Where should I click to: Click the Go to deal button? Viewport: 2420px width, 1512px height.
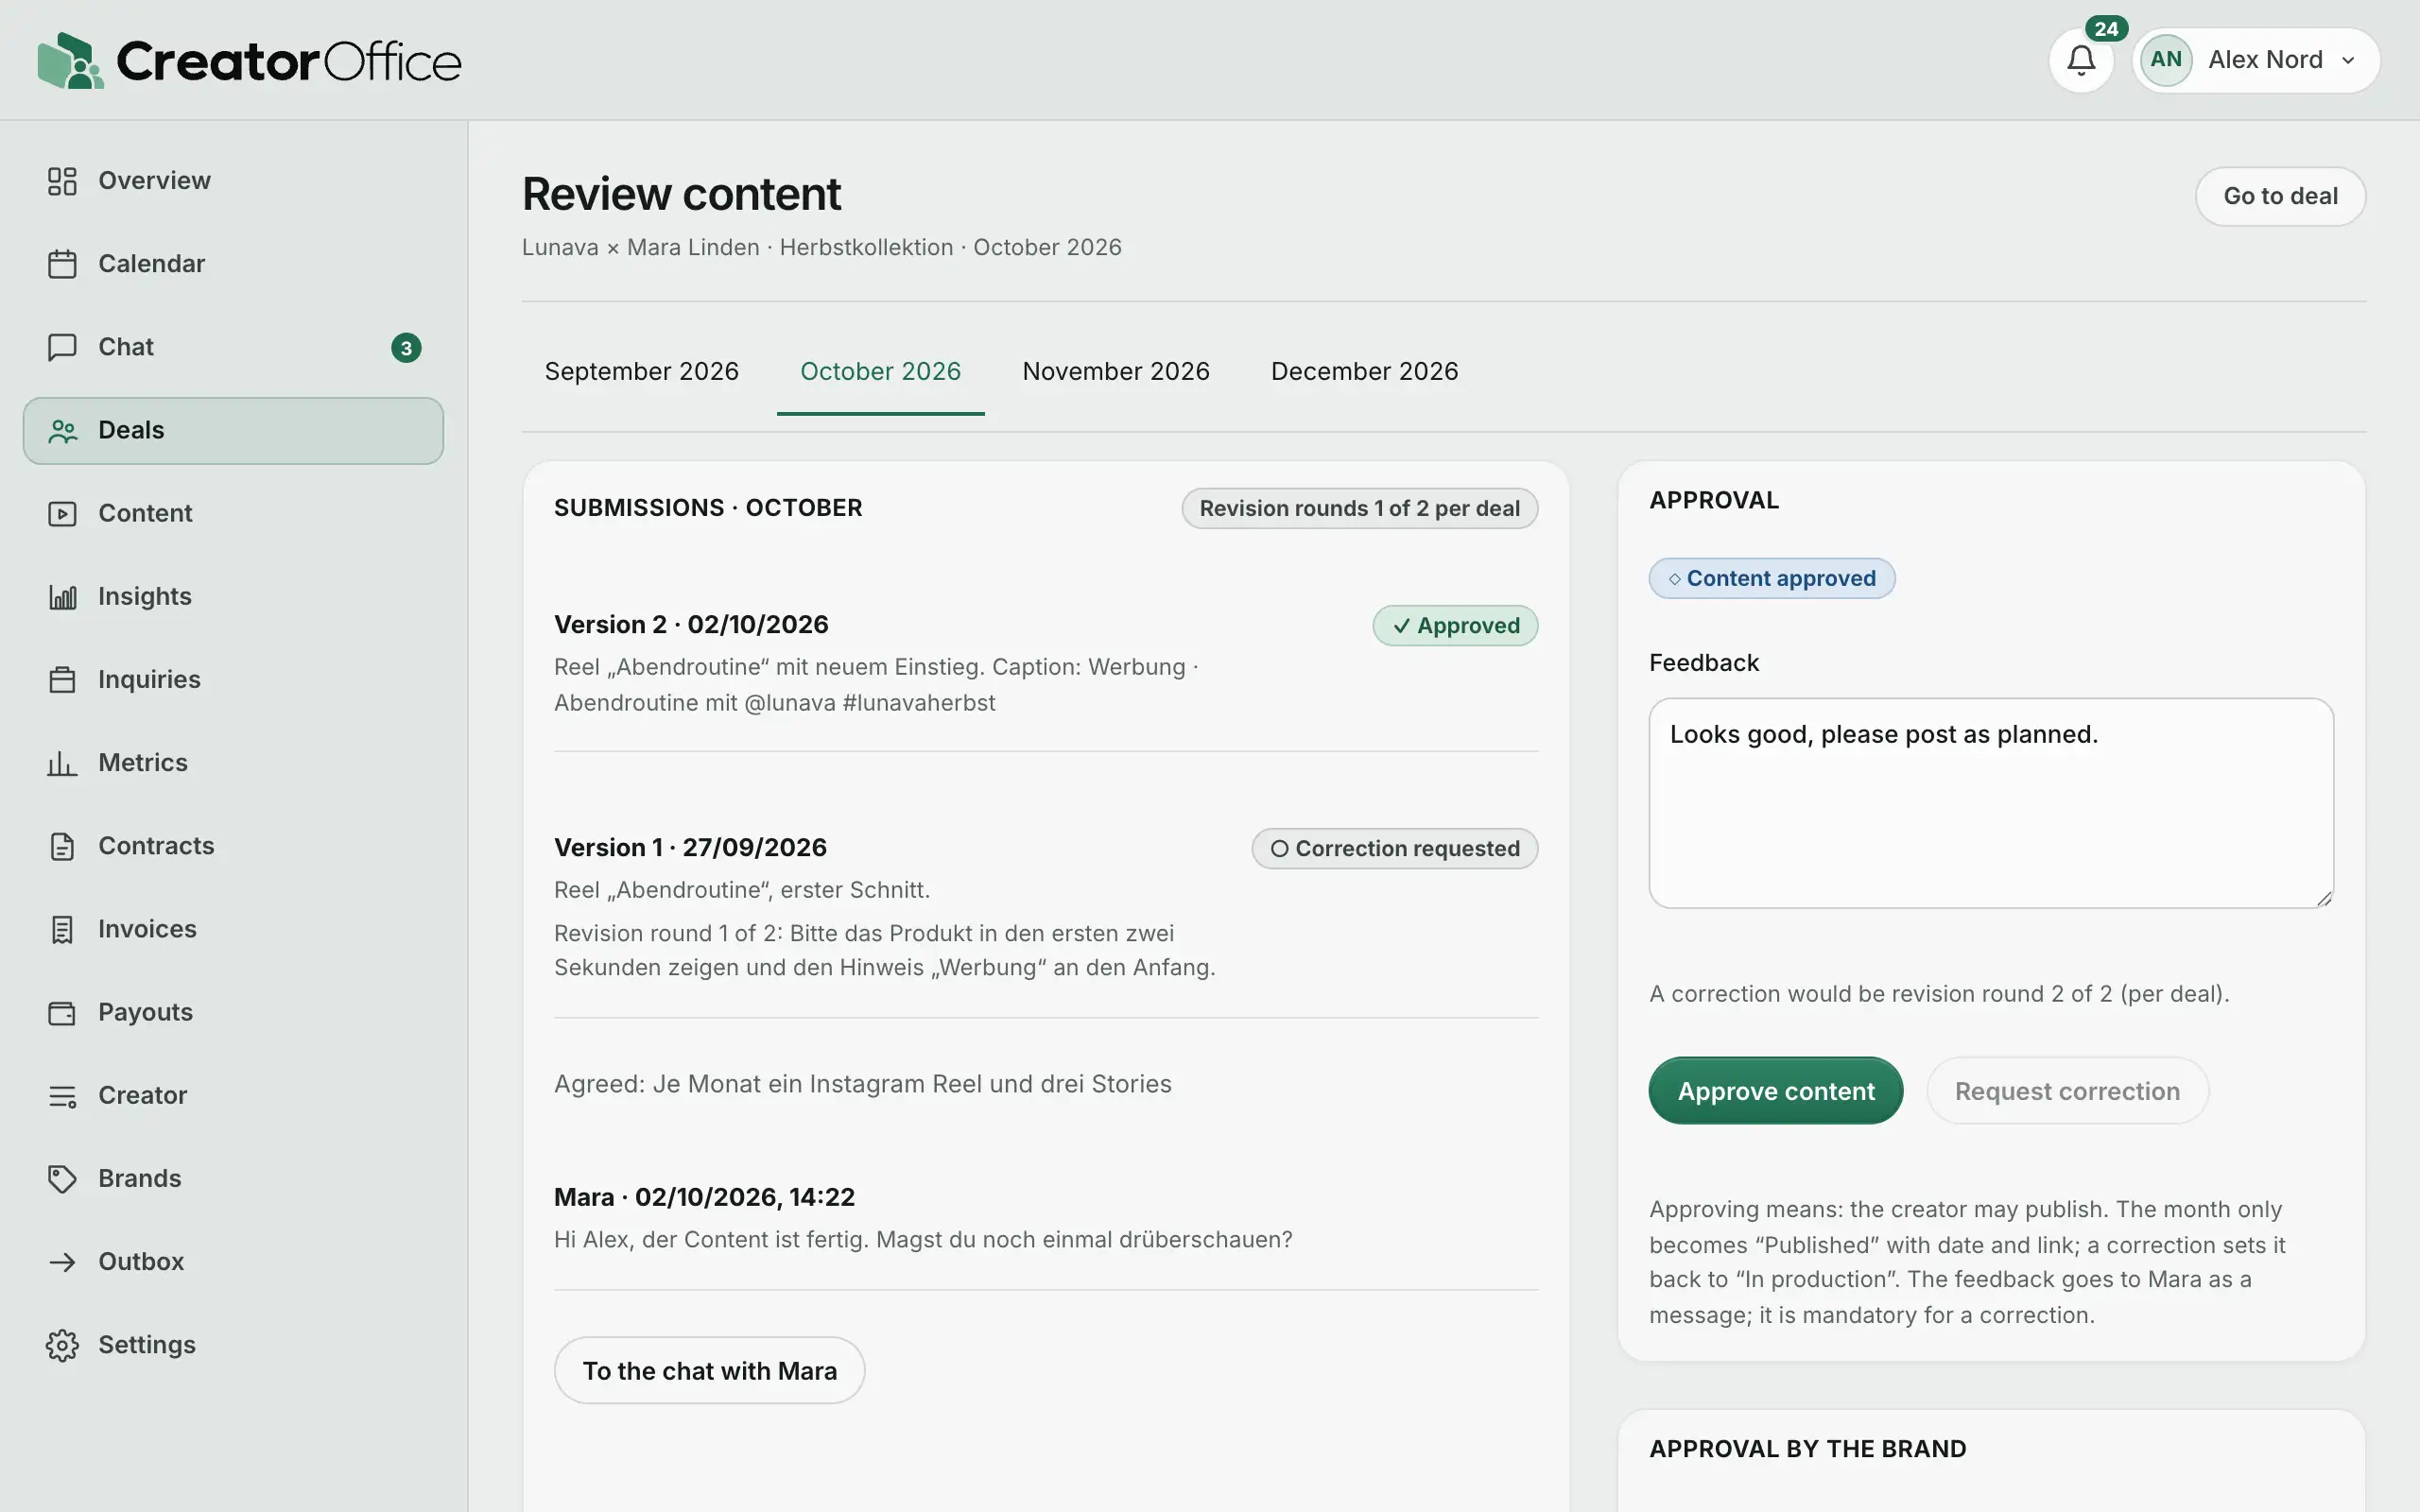coord(2280,196)
